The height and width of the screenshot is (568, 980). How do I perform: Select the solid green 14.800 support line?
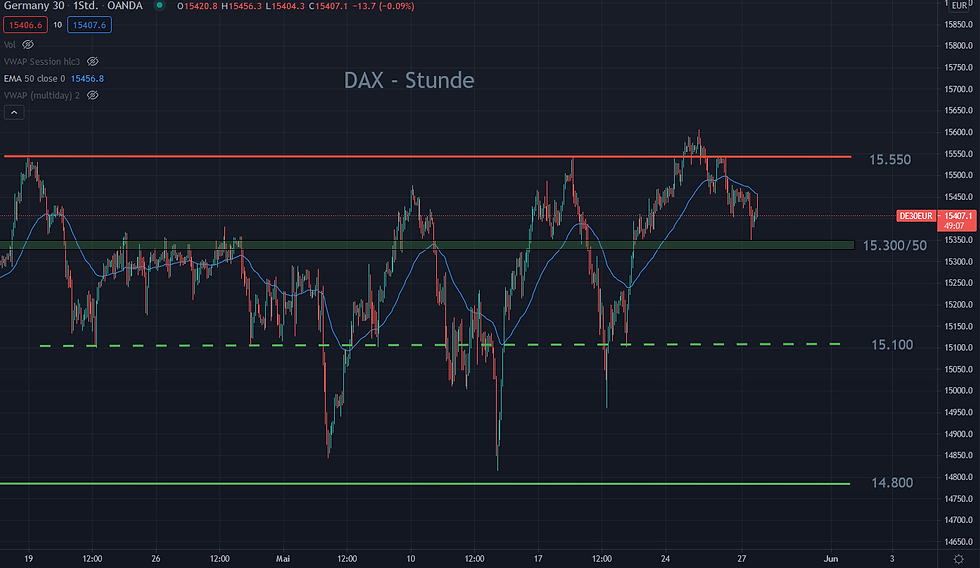425,484
